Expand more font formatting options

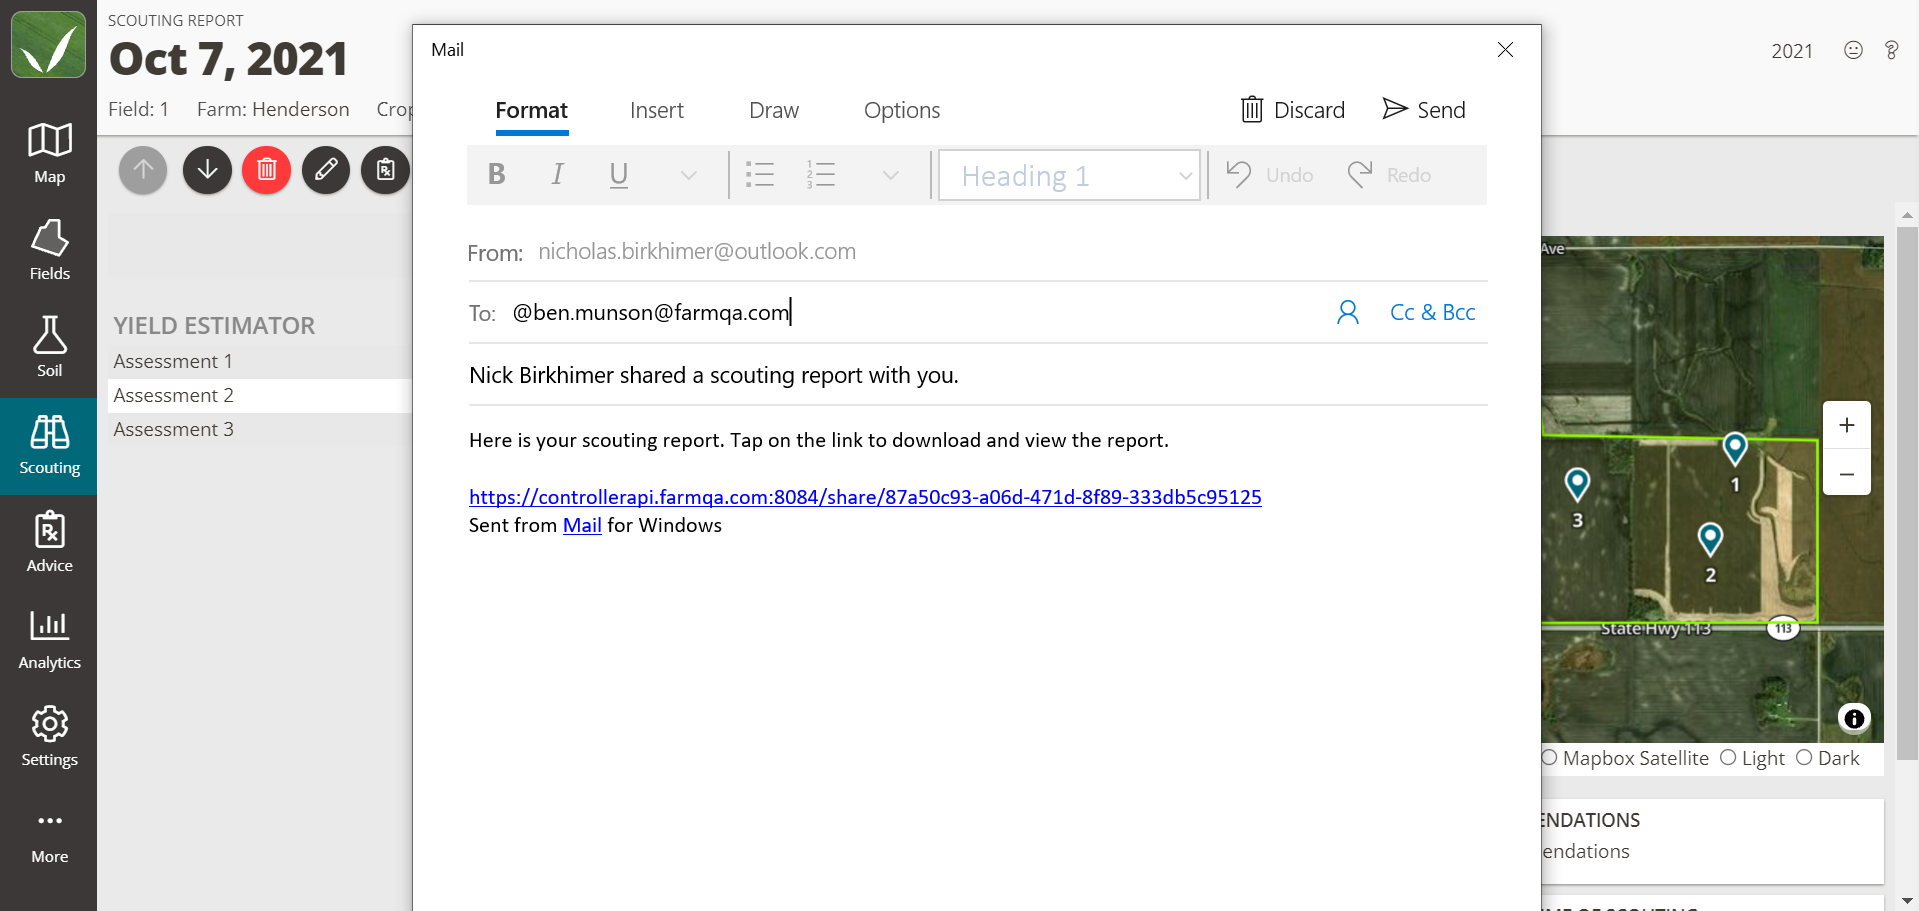click(688, 175)
